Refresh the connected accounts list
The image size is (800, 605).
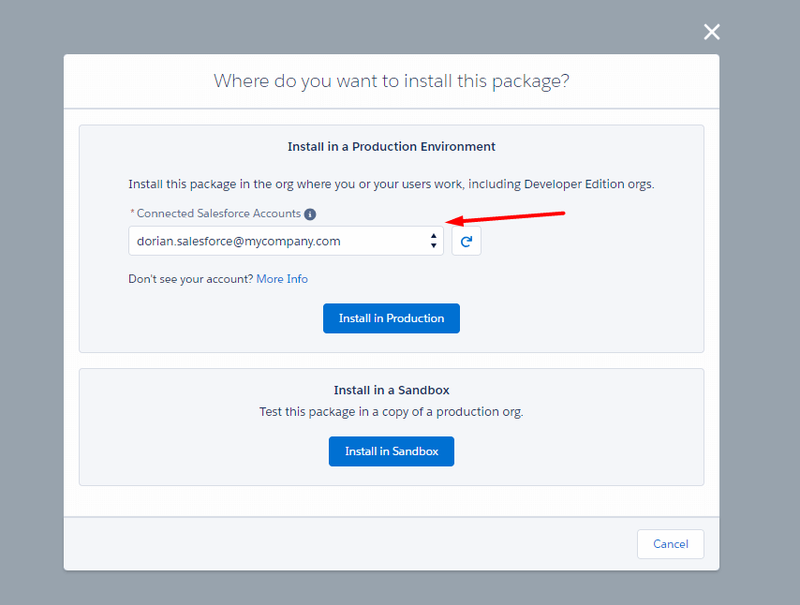click(x=466, y=241)
